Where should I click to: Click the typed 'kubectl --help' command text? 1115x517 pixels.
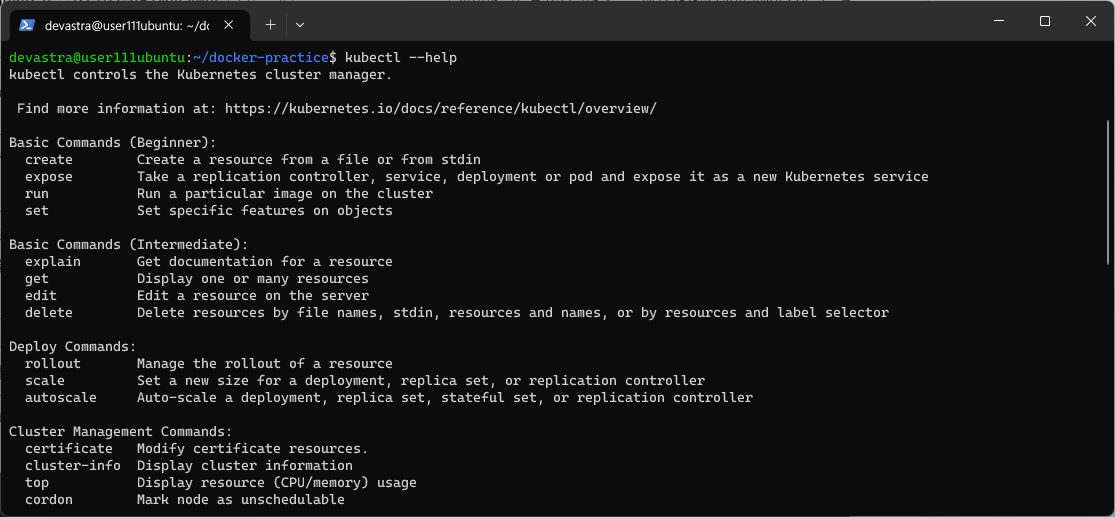400,58
